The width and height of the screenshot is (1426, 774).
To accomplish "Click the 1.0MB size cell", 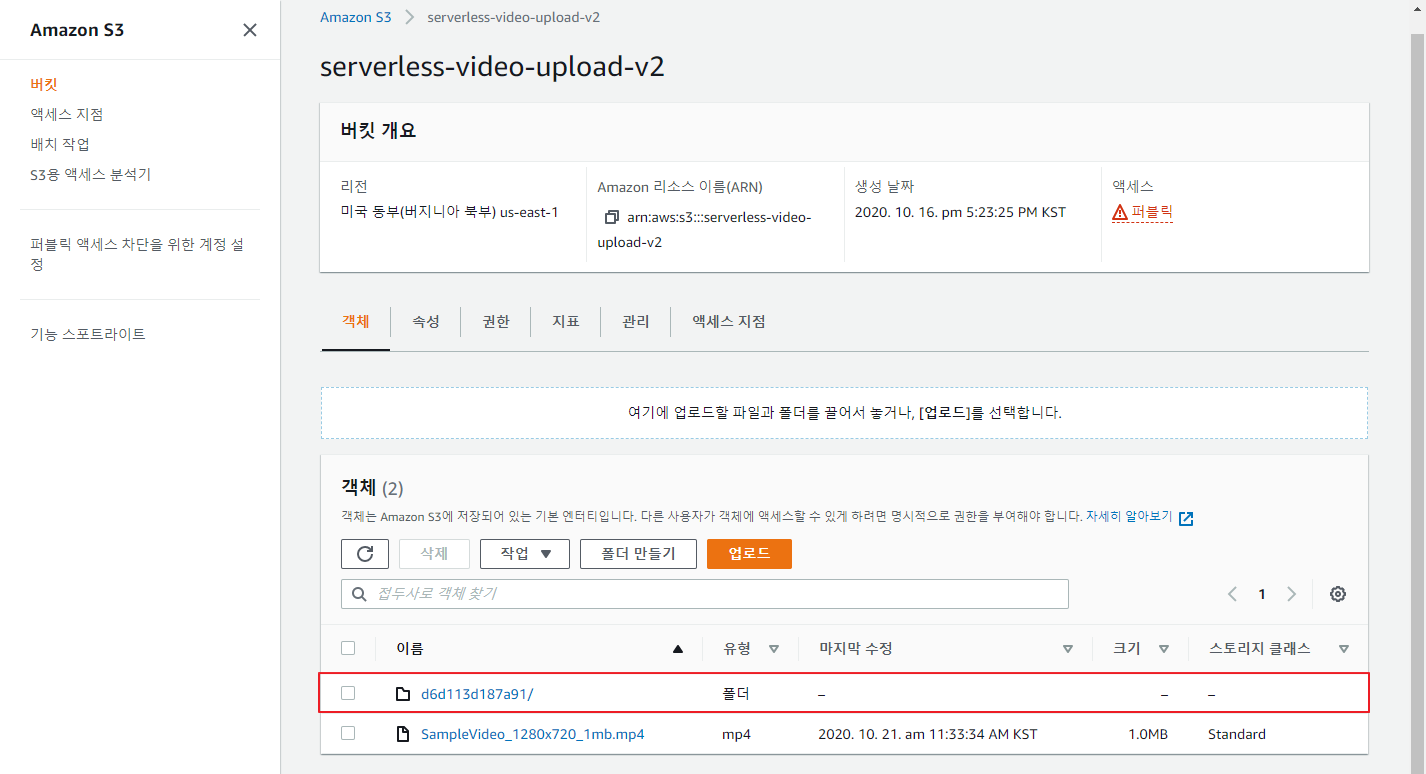I will pyautogui.click(x=1148, y=734).
